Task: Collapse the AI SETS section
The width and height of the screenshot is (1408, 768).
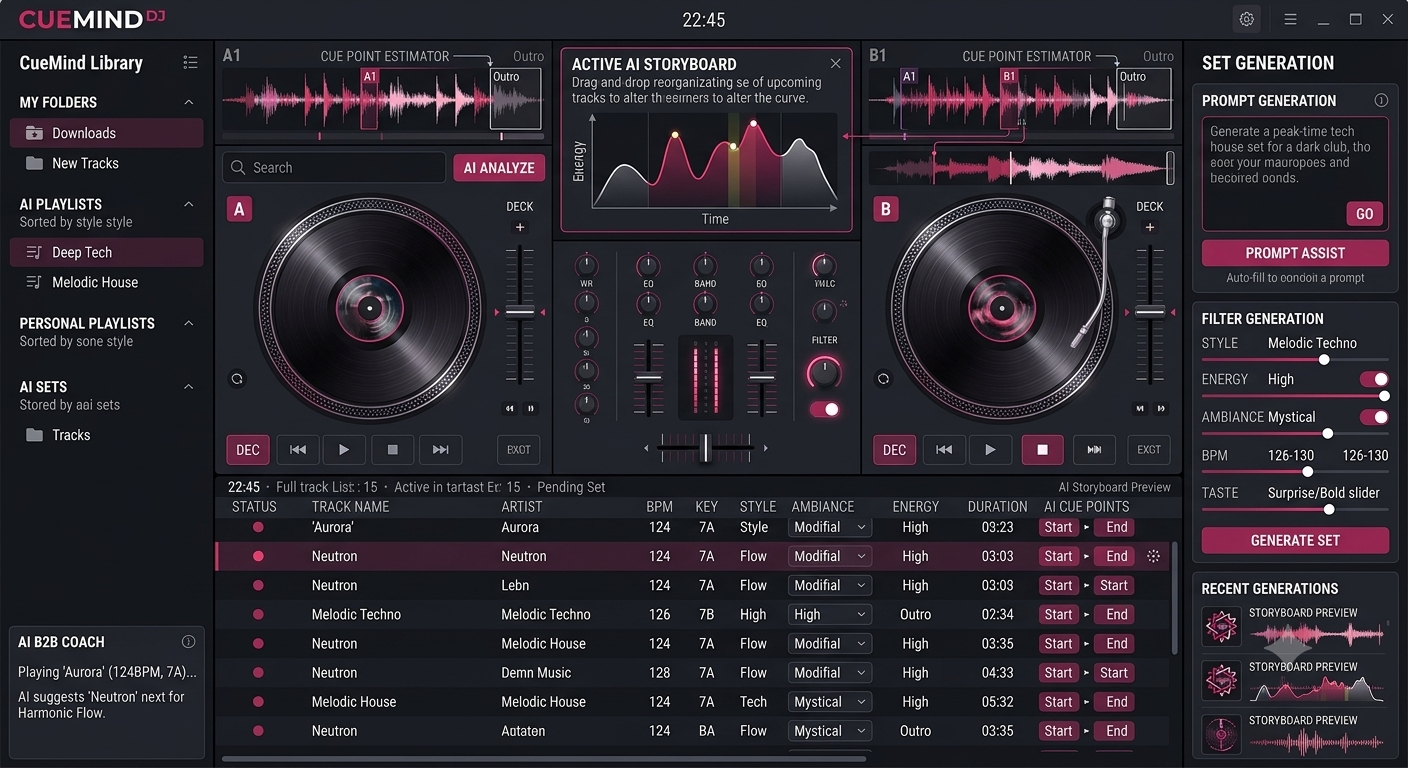Action: click(188, 387)
